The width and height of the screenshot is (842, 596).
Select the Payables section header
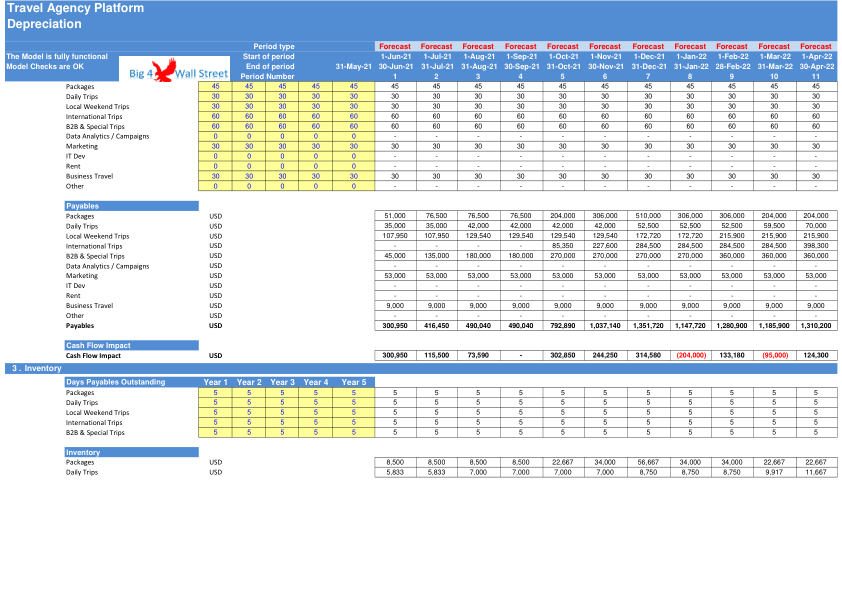[x=132, y=206]
